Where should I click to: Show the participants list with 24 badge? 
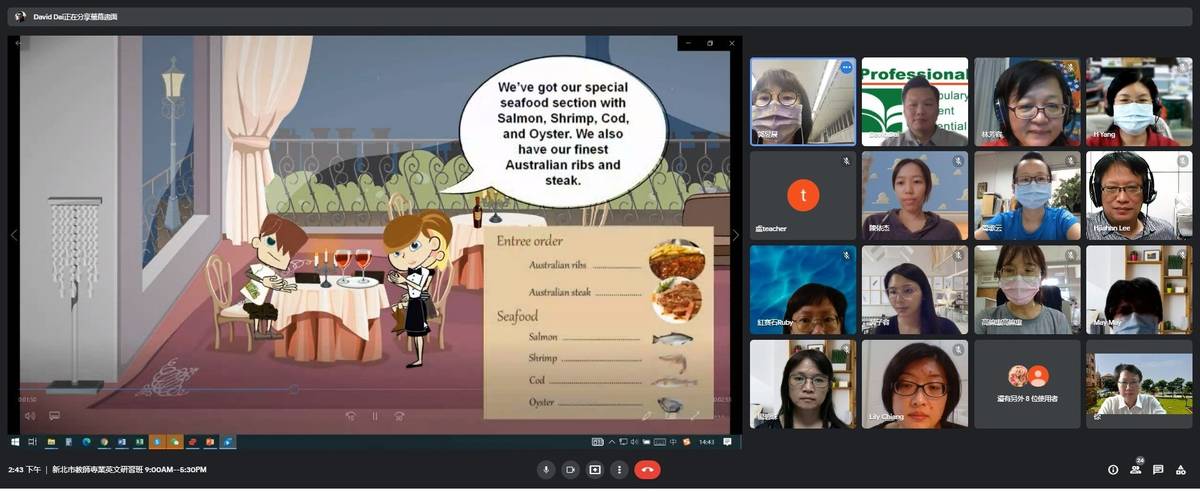click(1136, 468)
